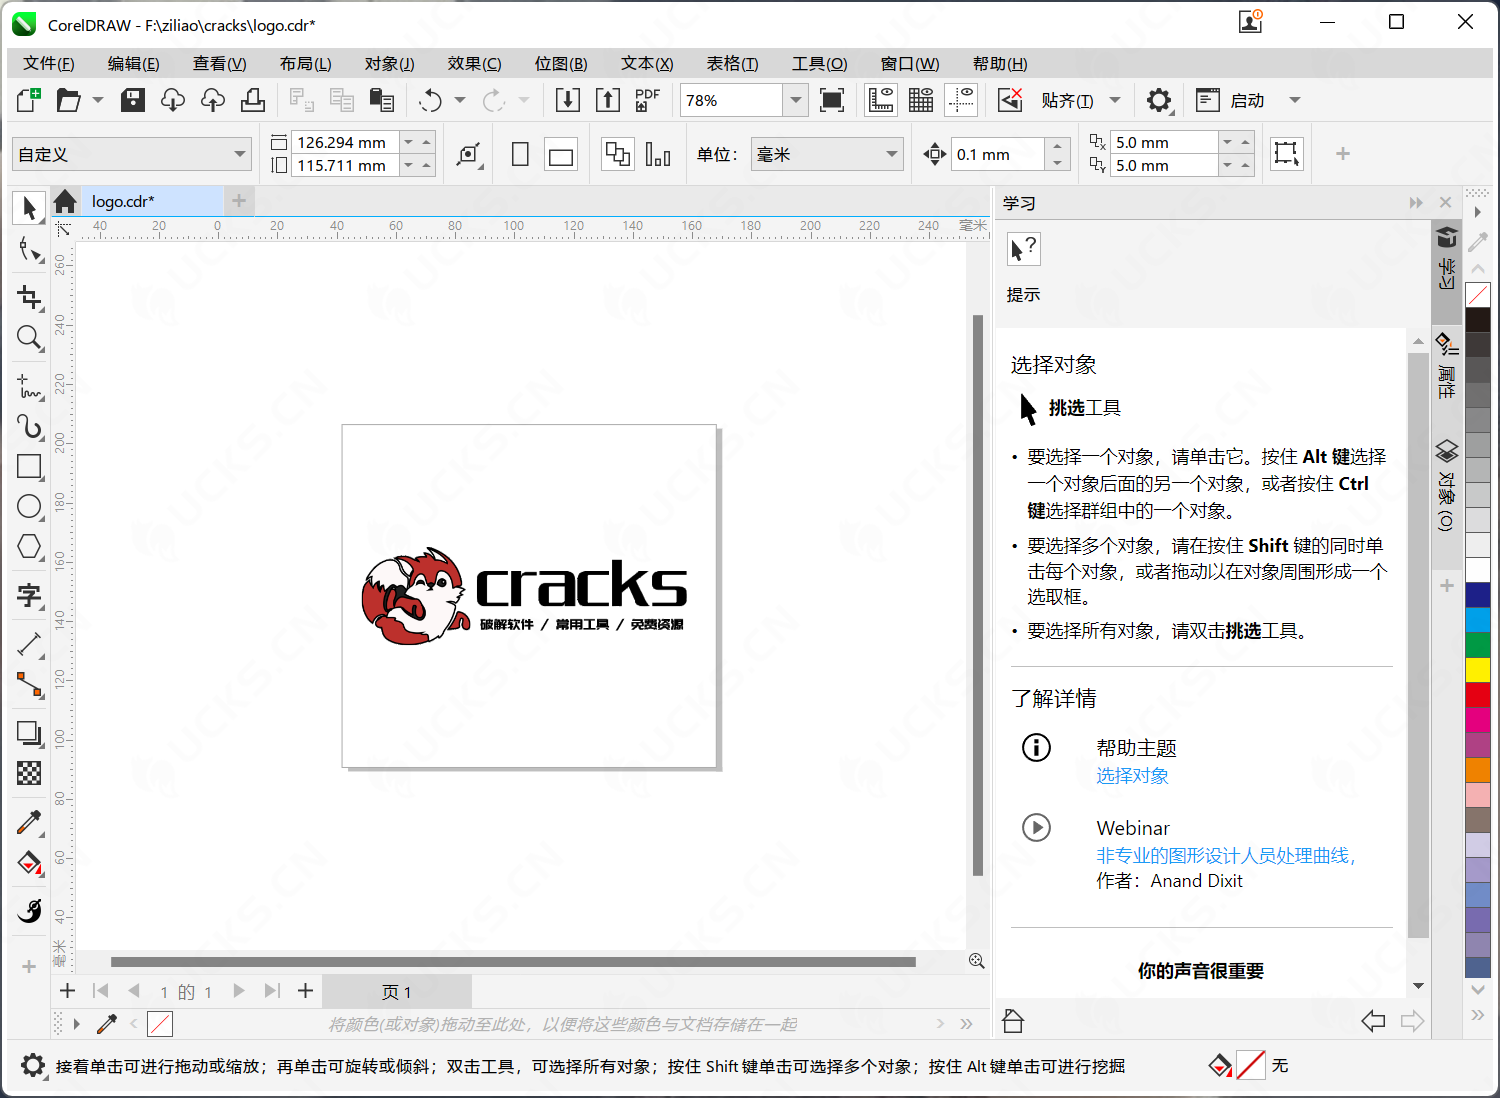The width and height of the screenshot is (1500, 1098).
Task: Select the Ellipse tool
Action: point(29,507)
